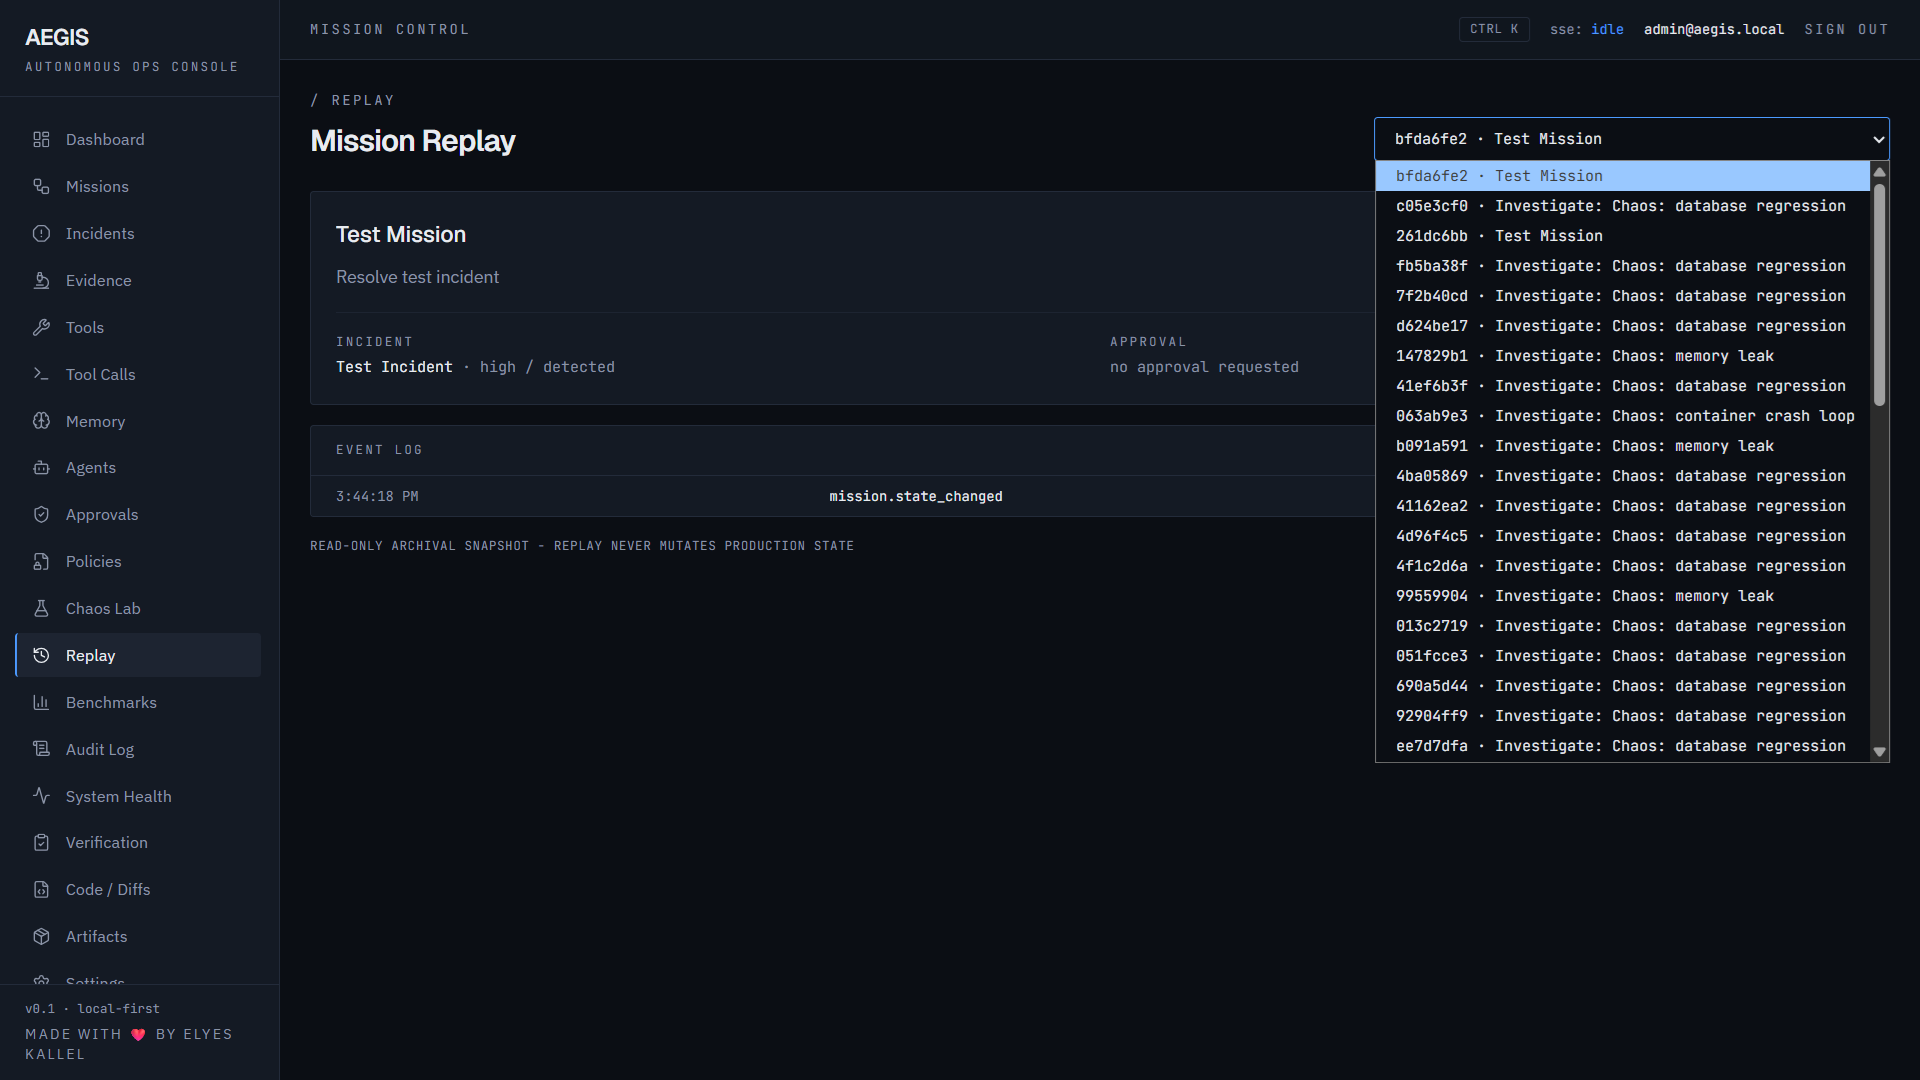
Task: Click the Chaos Lab flask icon
Action: [41, 609]
